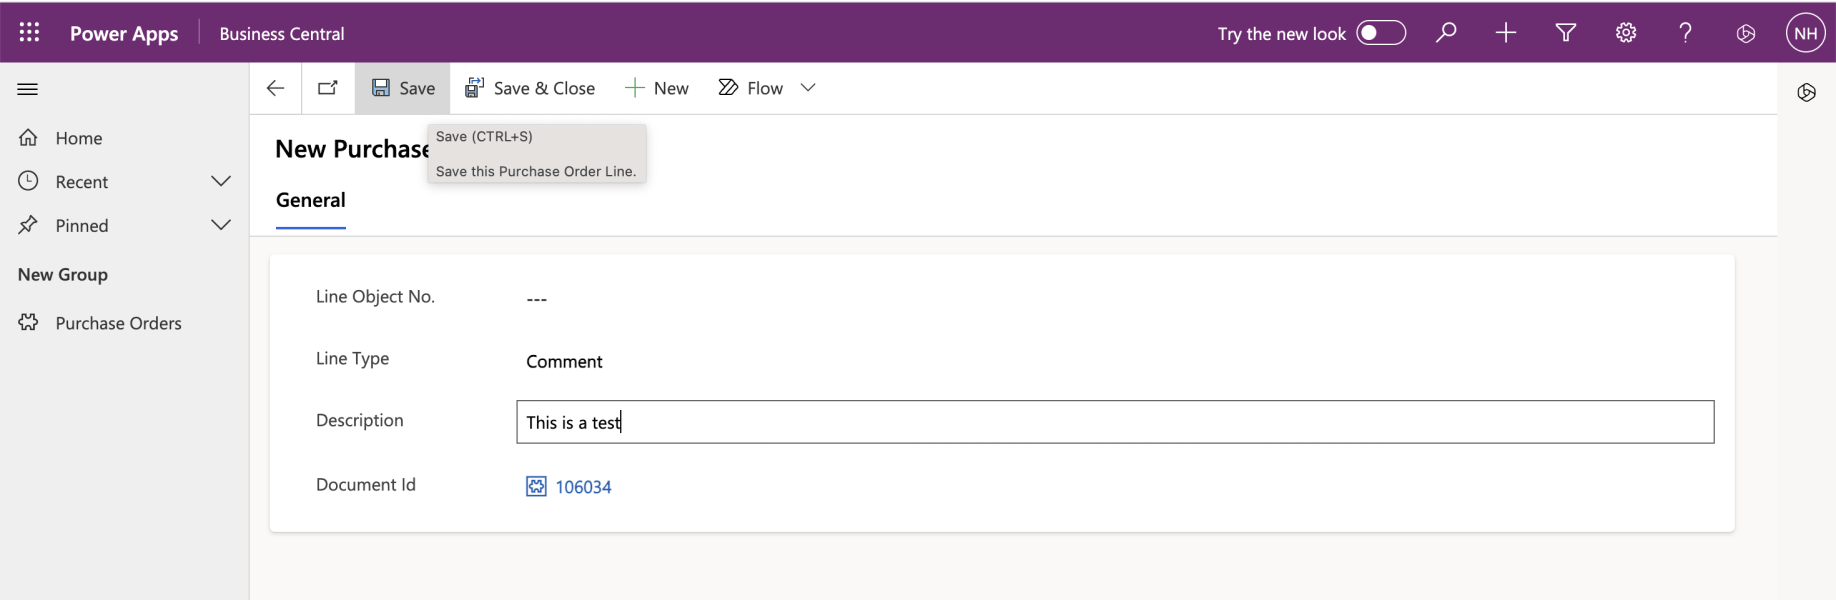Expand the Pinned section chevron
Viewport: 1836px width, 600px height.
(221, 225)
